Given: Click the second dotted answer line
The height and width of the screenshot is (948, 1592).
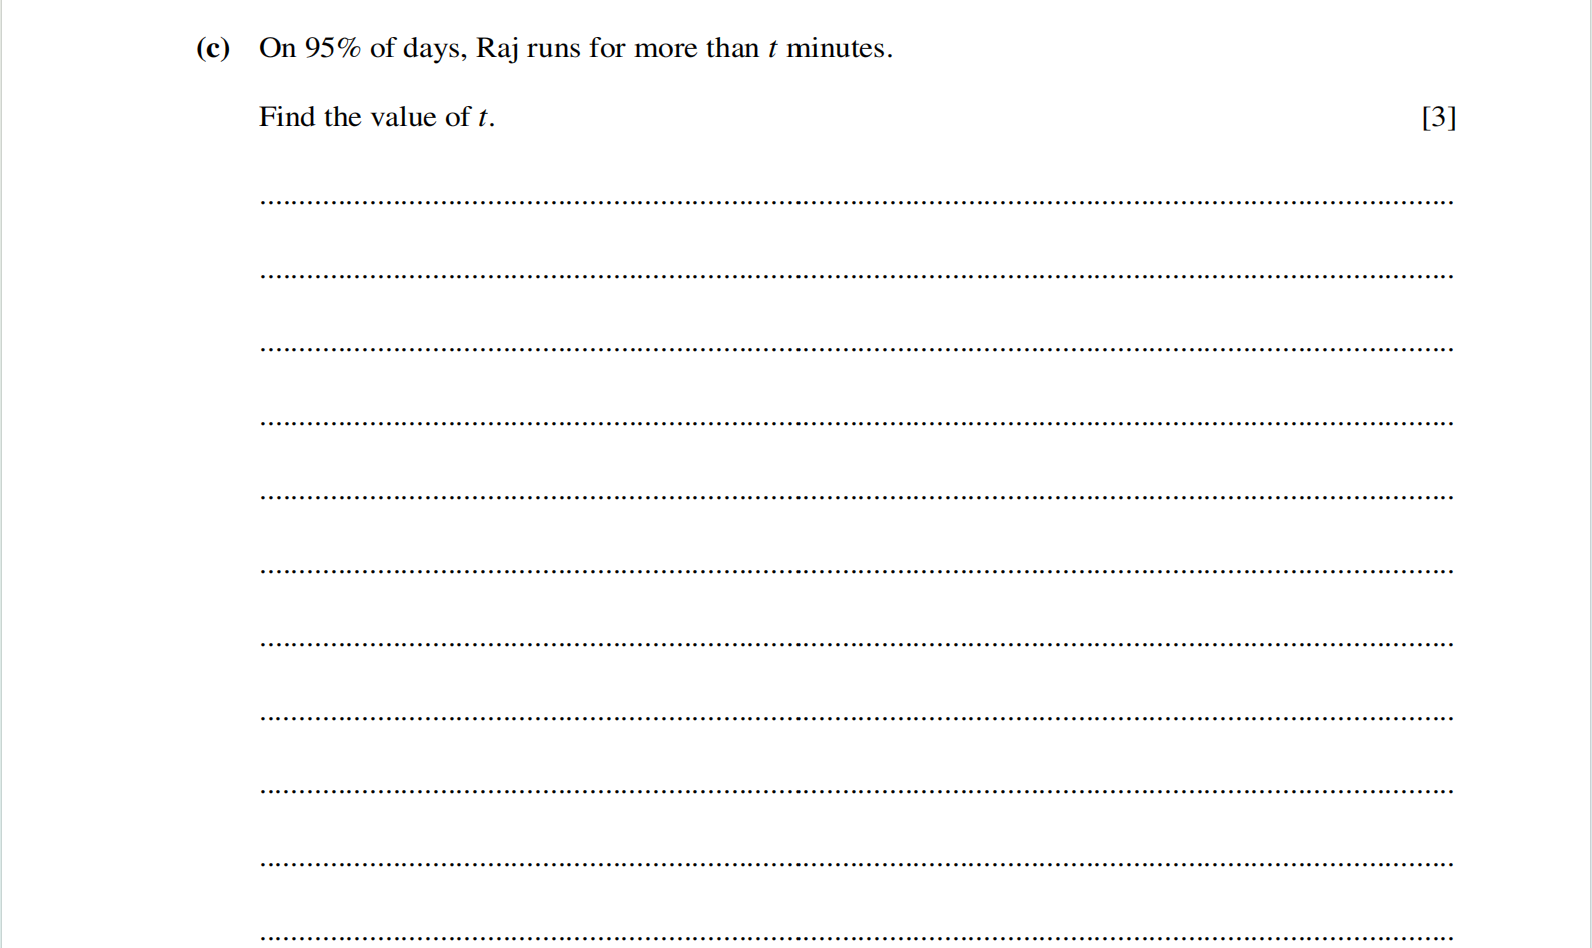Looking at the screenshot, I should point(856,276).
